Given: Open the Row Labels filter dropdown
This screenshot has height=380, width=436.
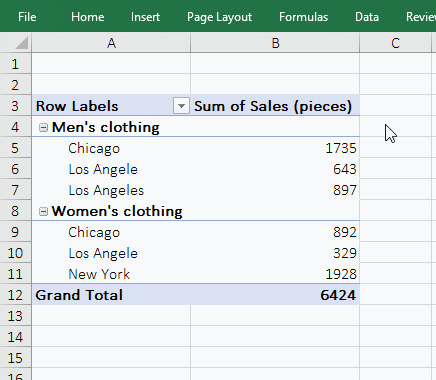Looking at the screenshot, I should 181,106.
